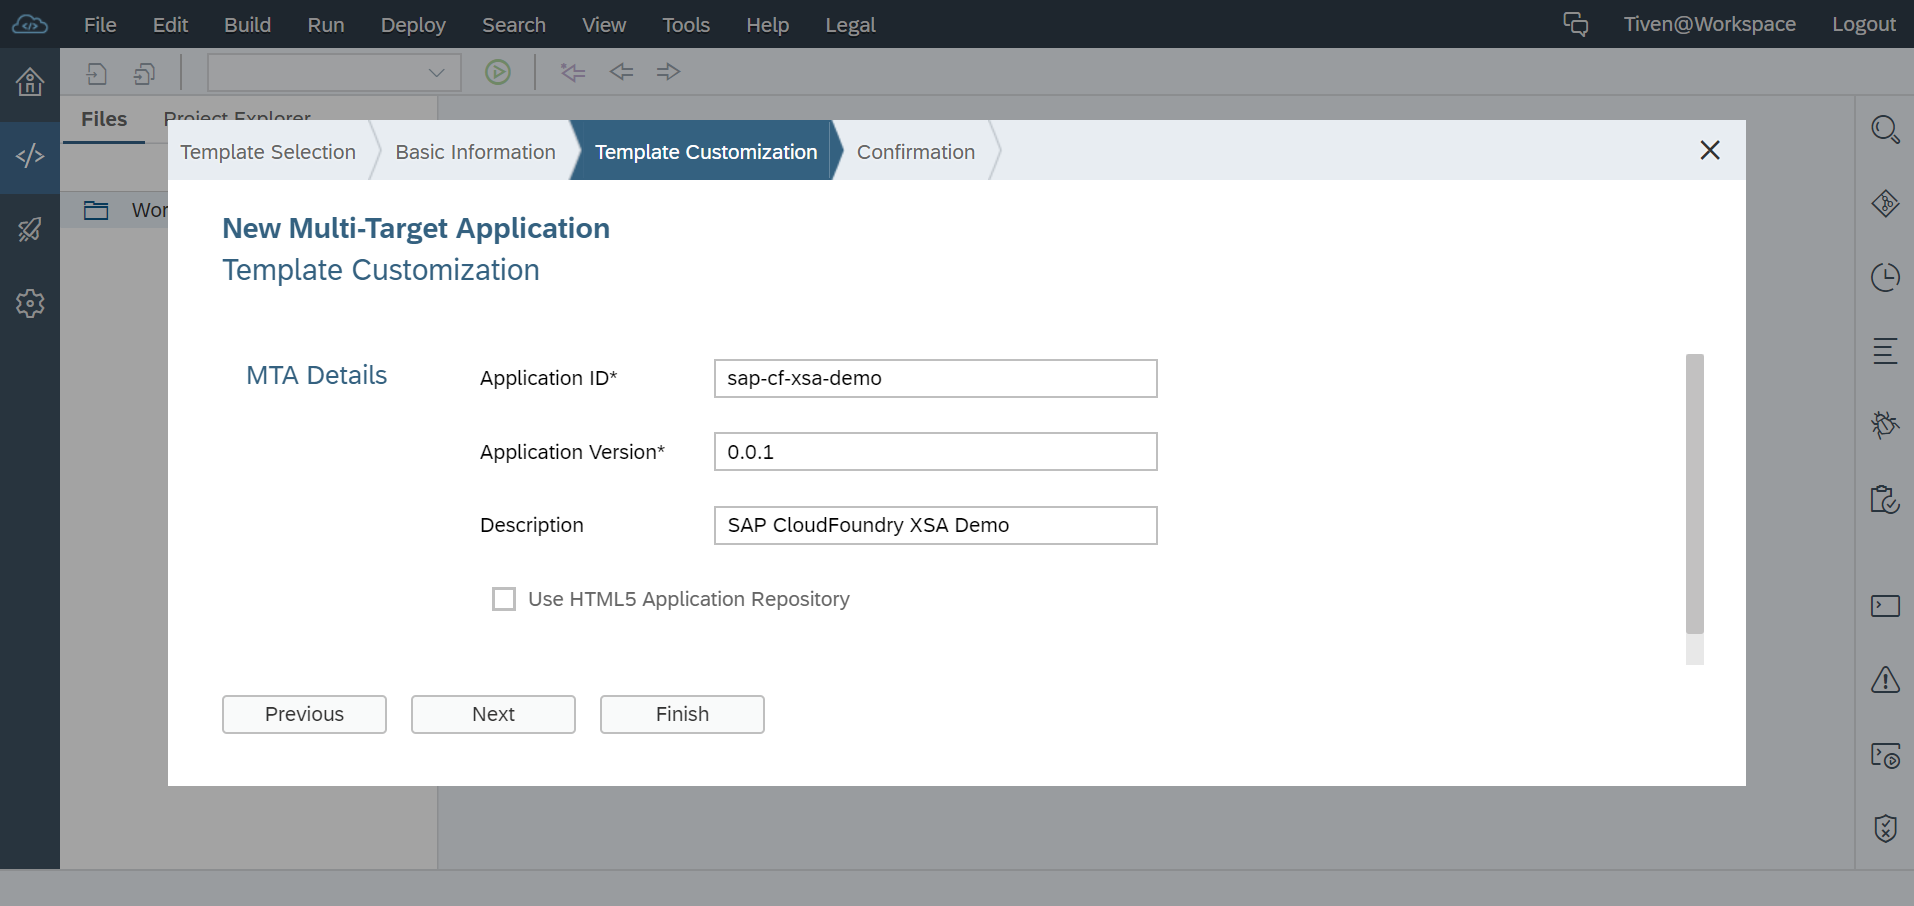1914x906 pixels.
Task: Open the Search menu
Action: [x=514, y=25]
